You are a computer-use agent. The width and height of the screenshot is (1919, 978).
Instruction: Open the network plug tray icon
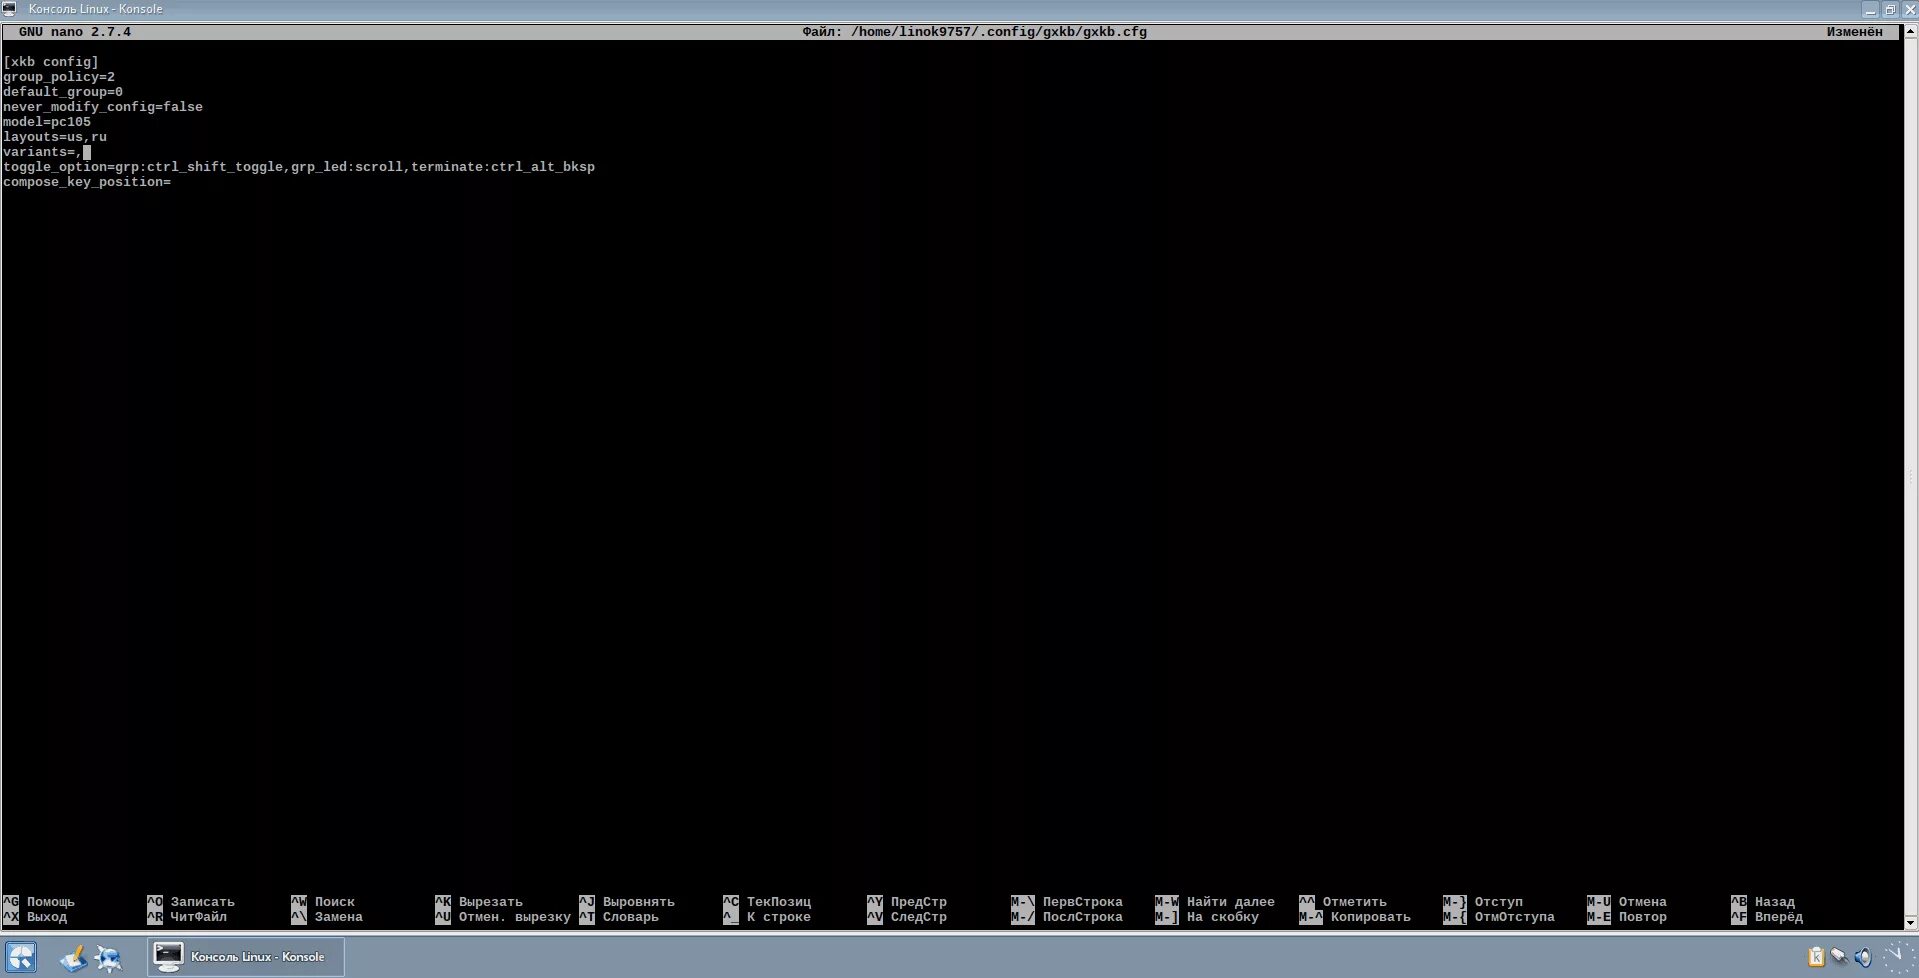(1839, 957)
